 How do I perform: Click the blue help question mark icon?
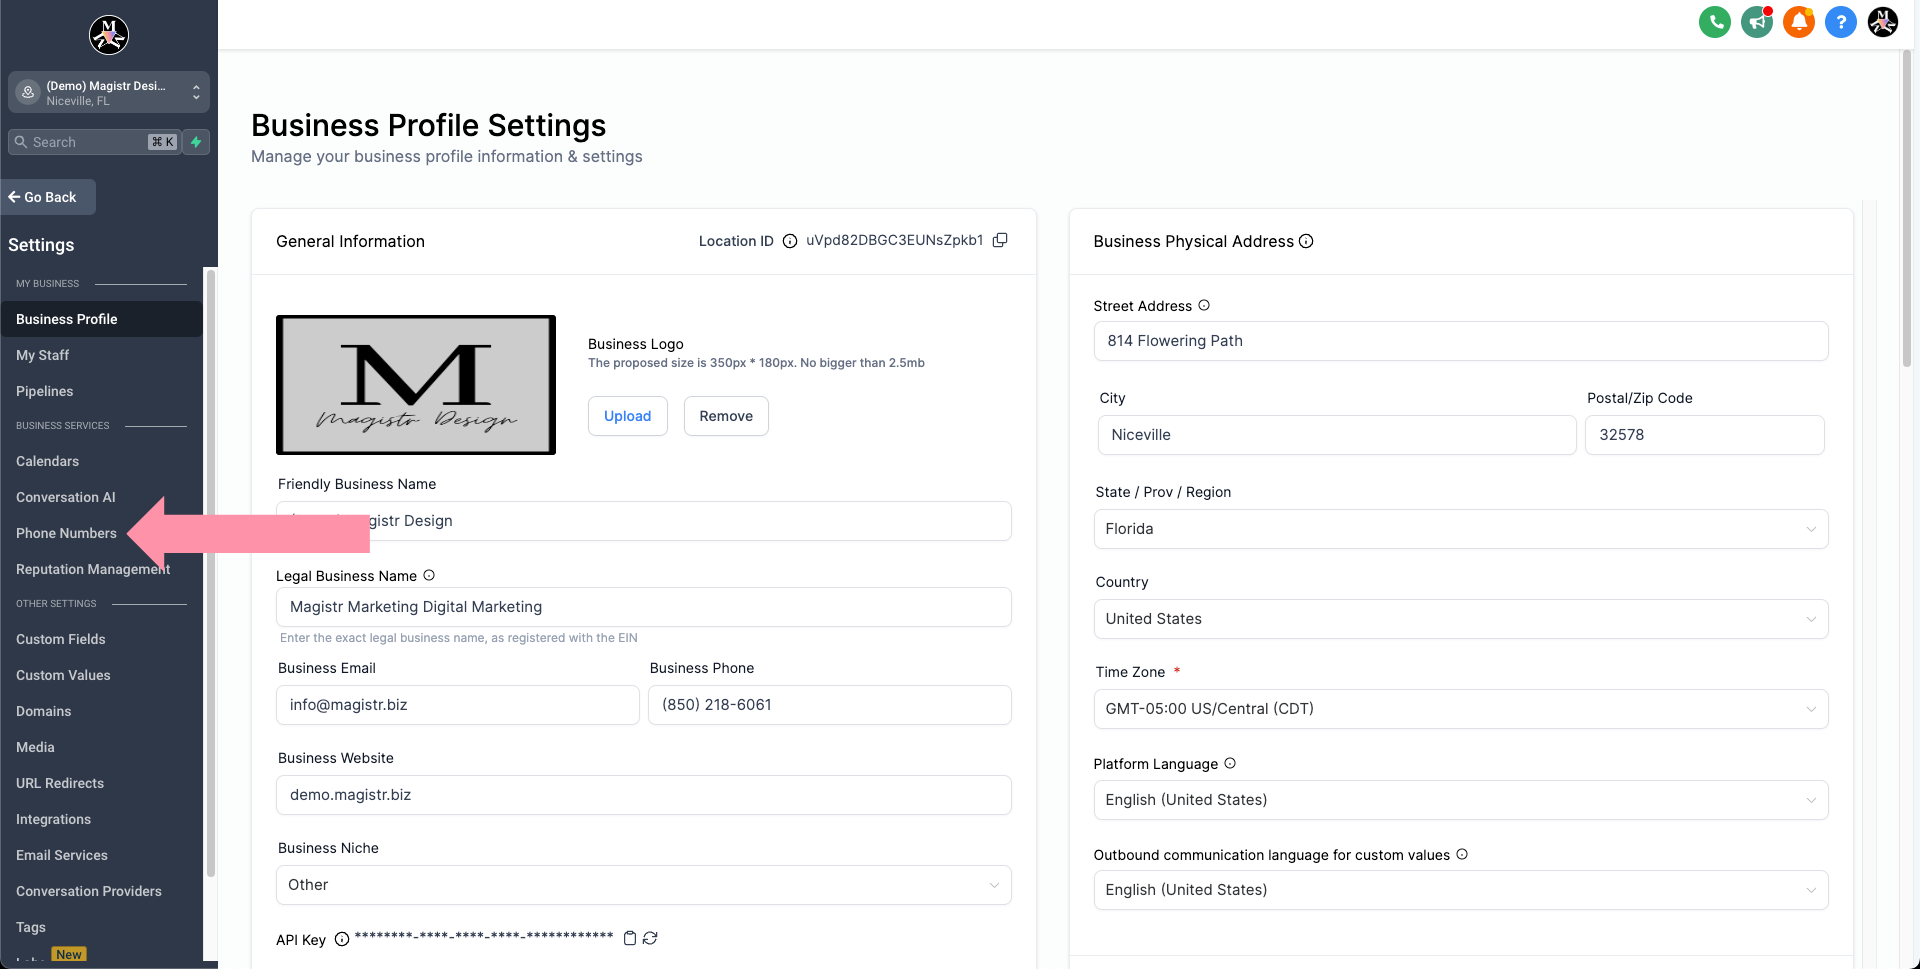(x=1840, y=22)
